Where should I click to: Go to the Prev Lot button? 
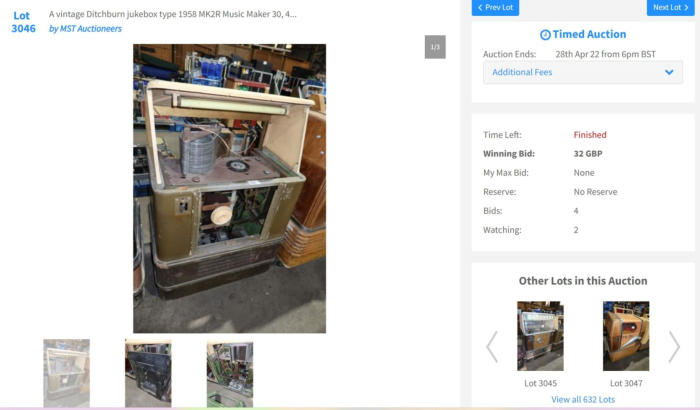point(495,8)
